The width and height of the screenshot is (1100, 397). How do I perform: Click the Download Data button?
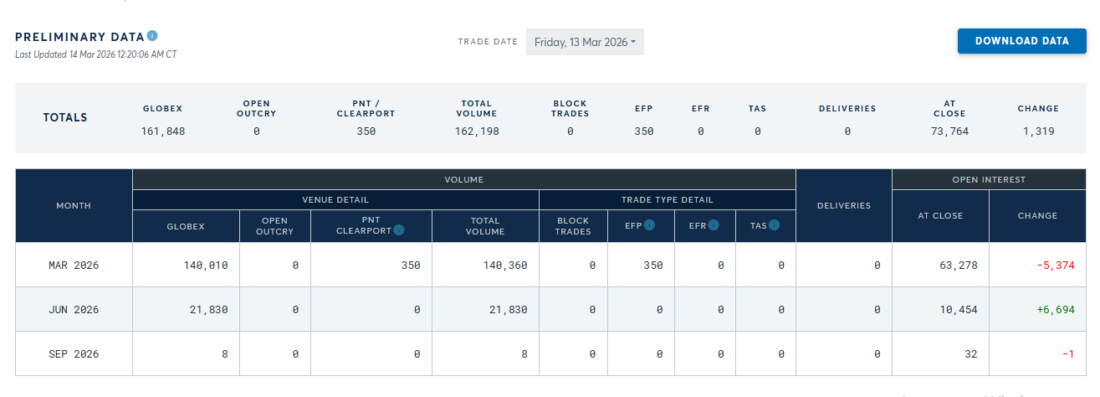tap(1021, 41)
